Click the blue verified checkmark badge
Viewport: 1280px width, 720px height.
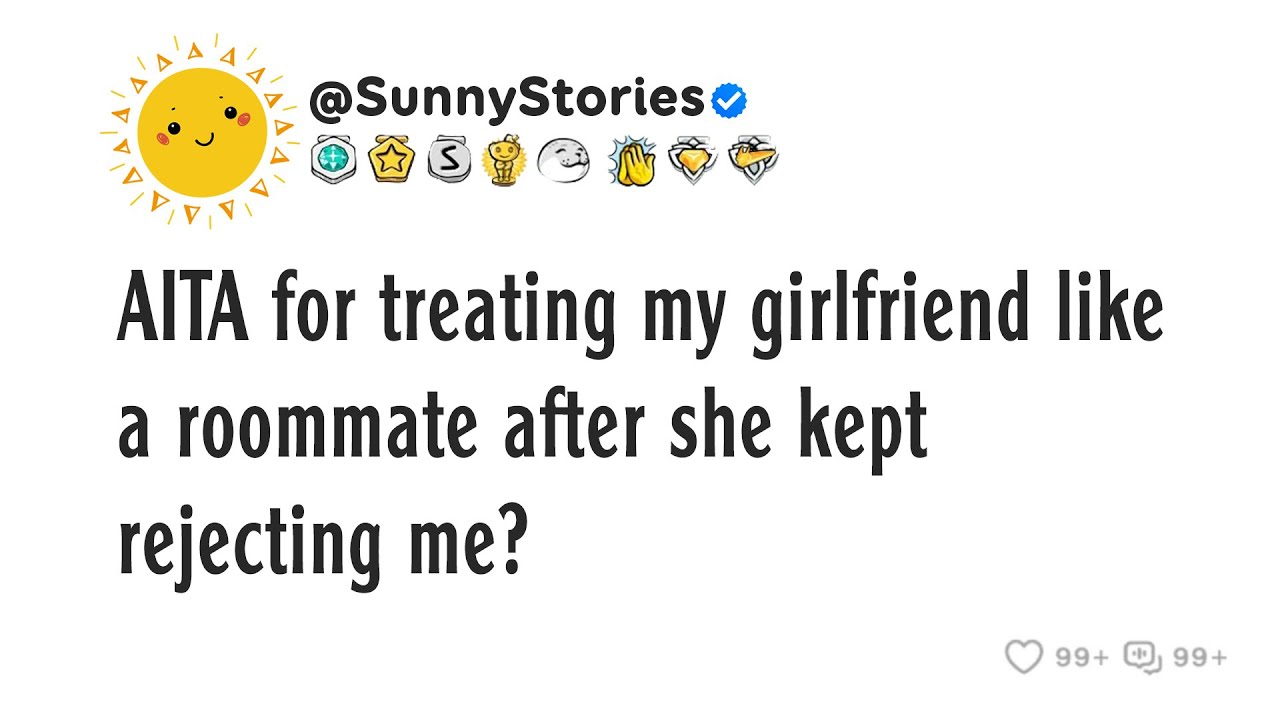(x=729, y=100)
